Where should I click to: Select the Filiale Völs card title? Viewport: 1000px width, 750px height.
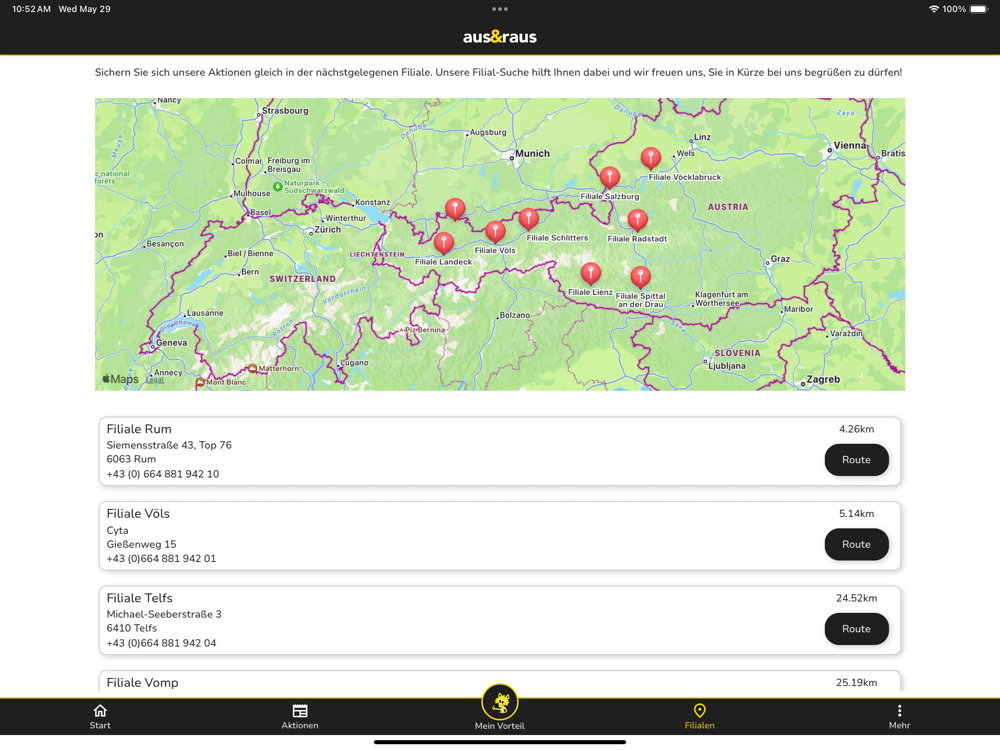(138, 513)
